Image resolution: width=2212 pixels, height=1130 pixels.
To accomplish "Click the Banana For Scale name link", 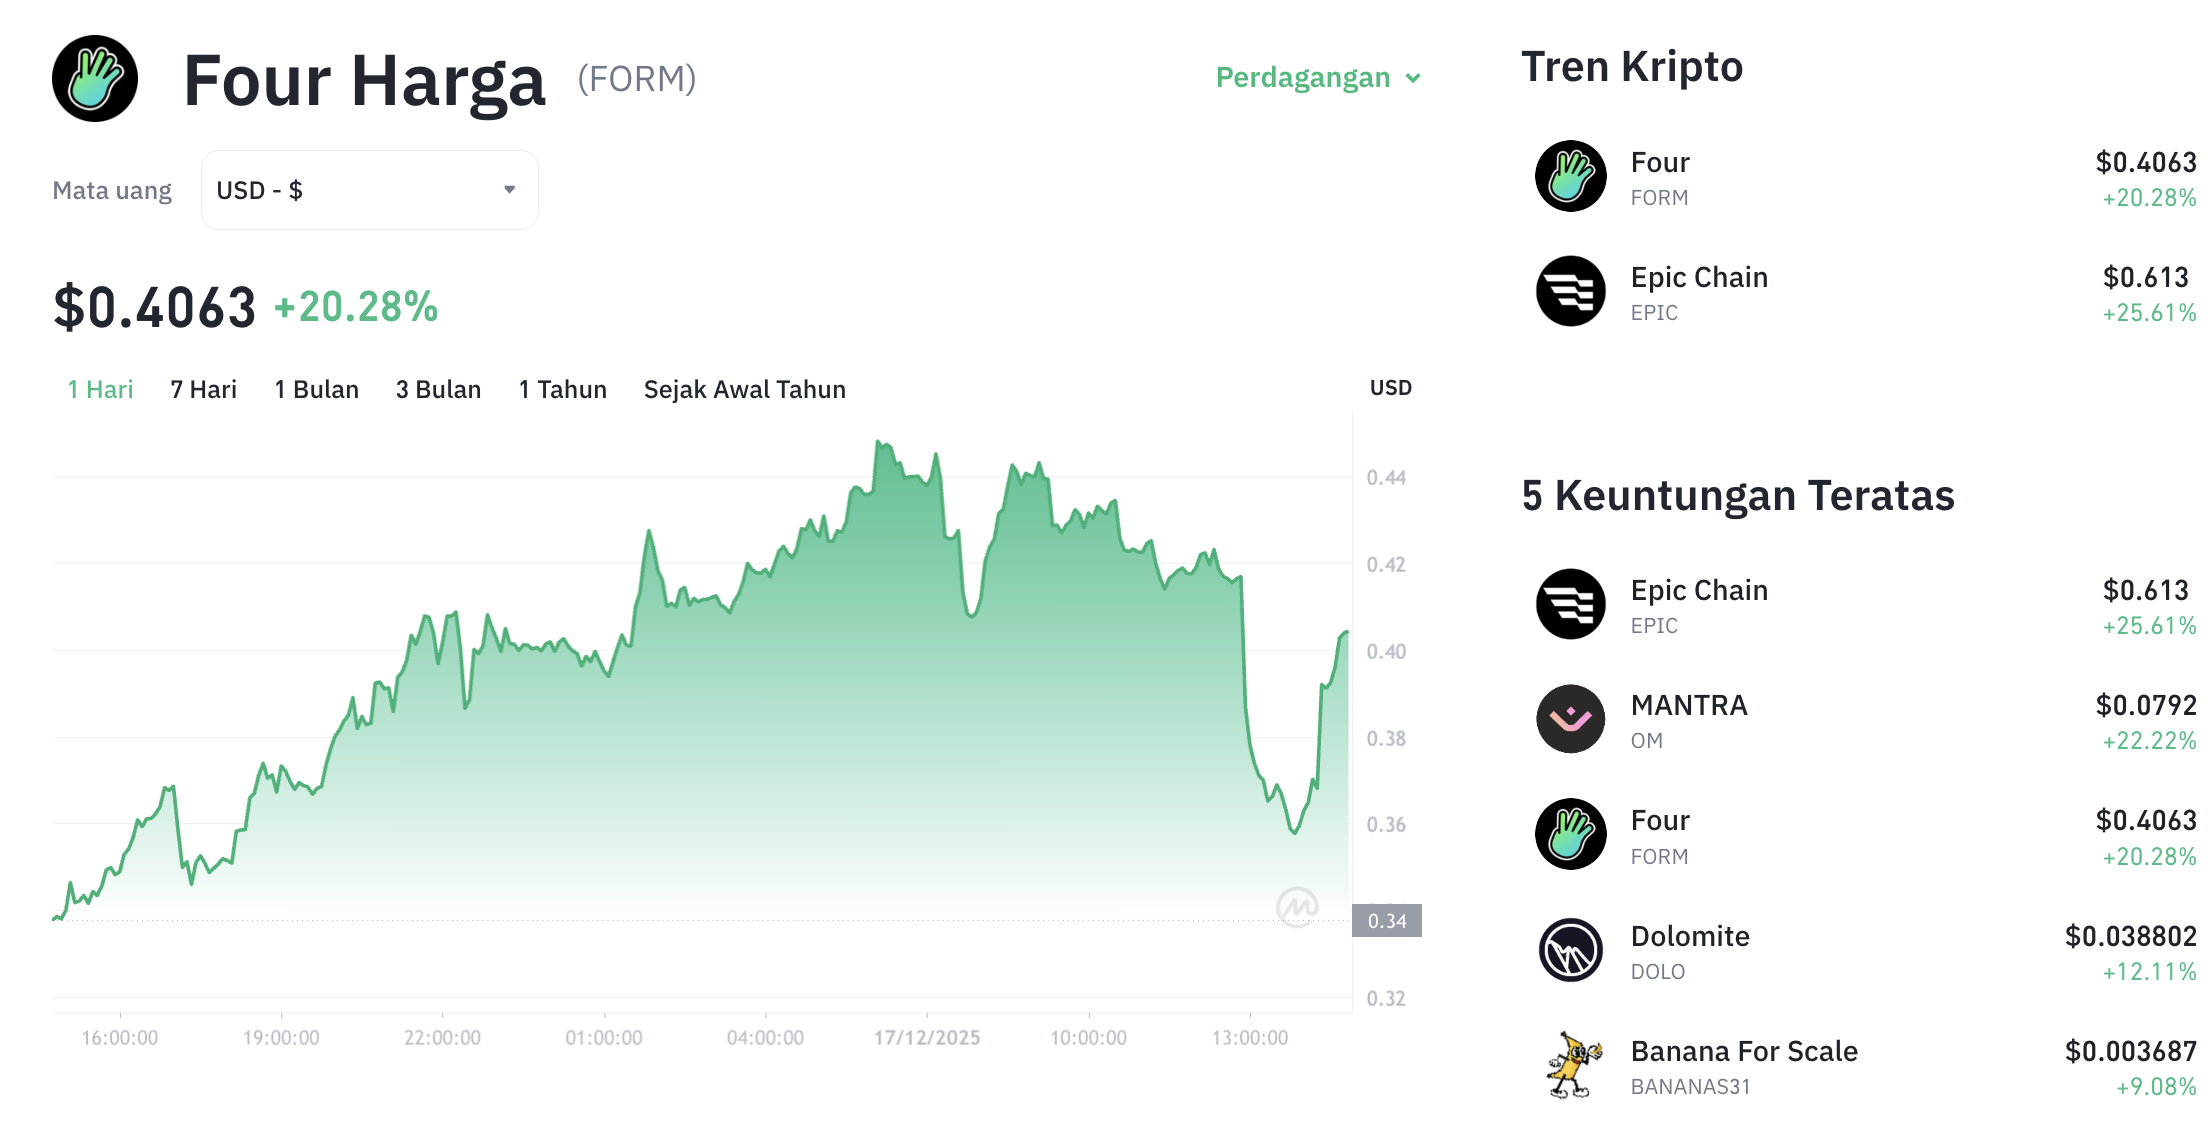I will tap(1744, 1051).
